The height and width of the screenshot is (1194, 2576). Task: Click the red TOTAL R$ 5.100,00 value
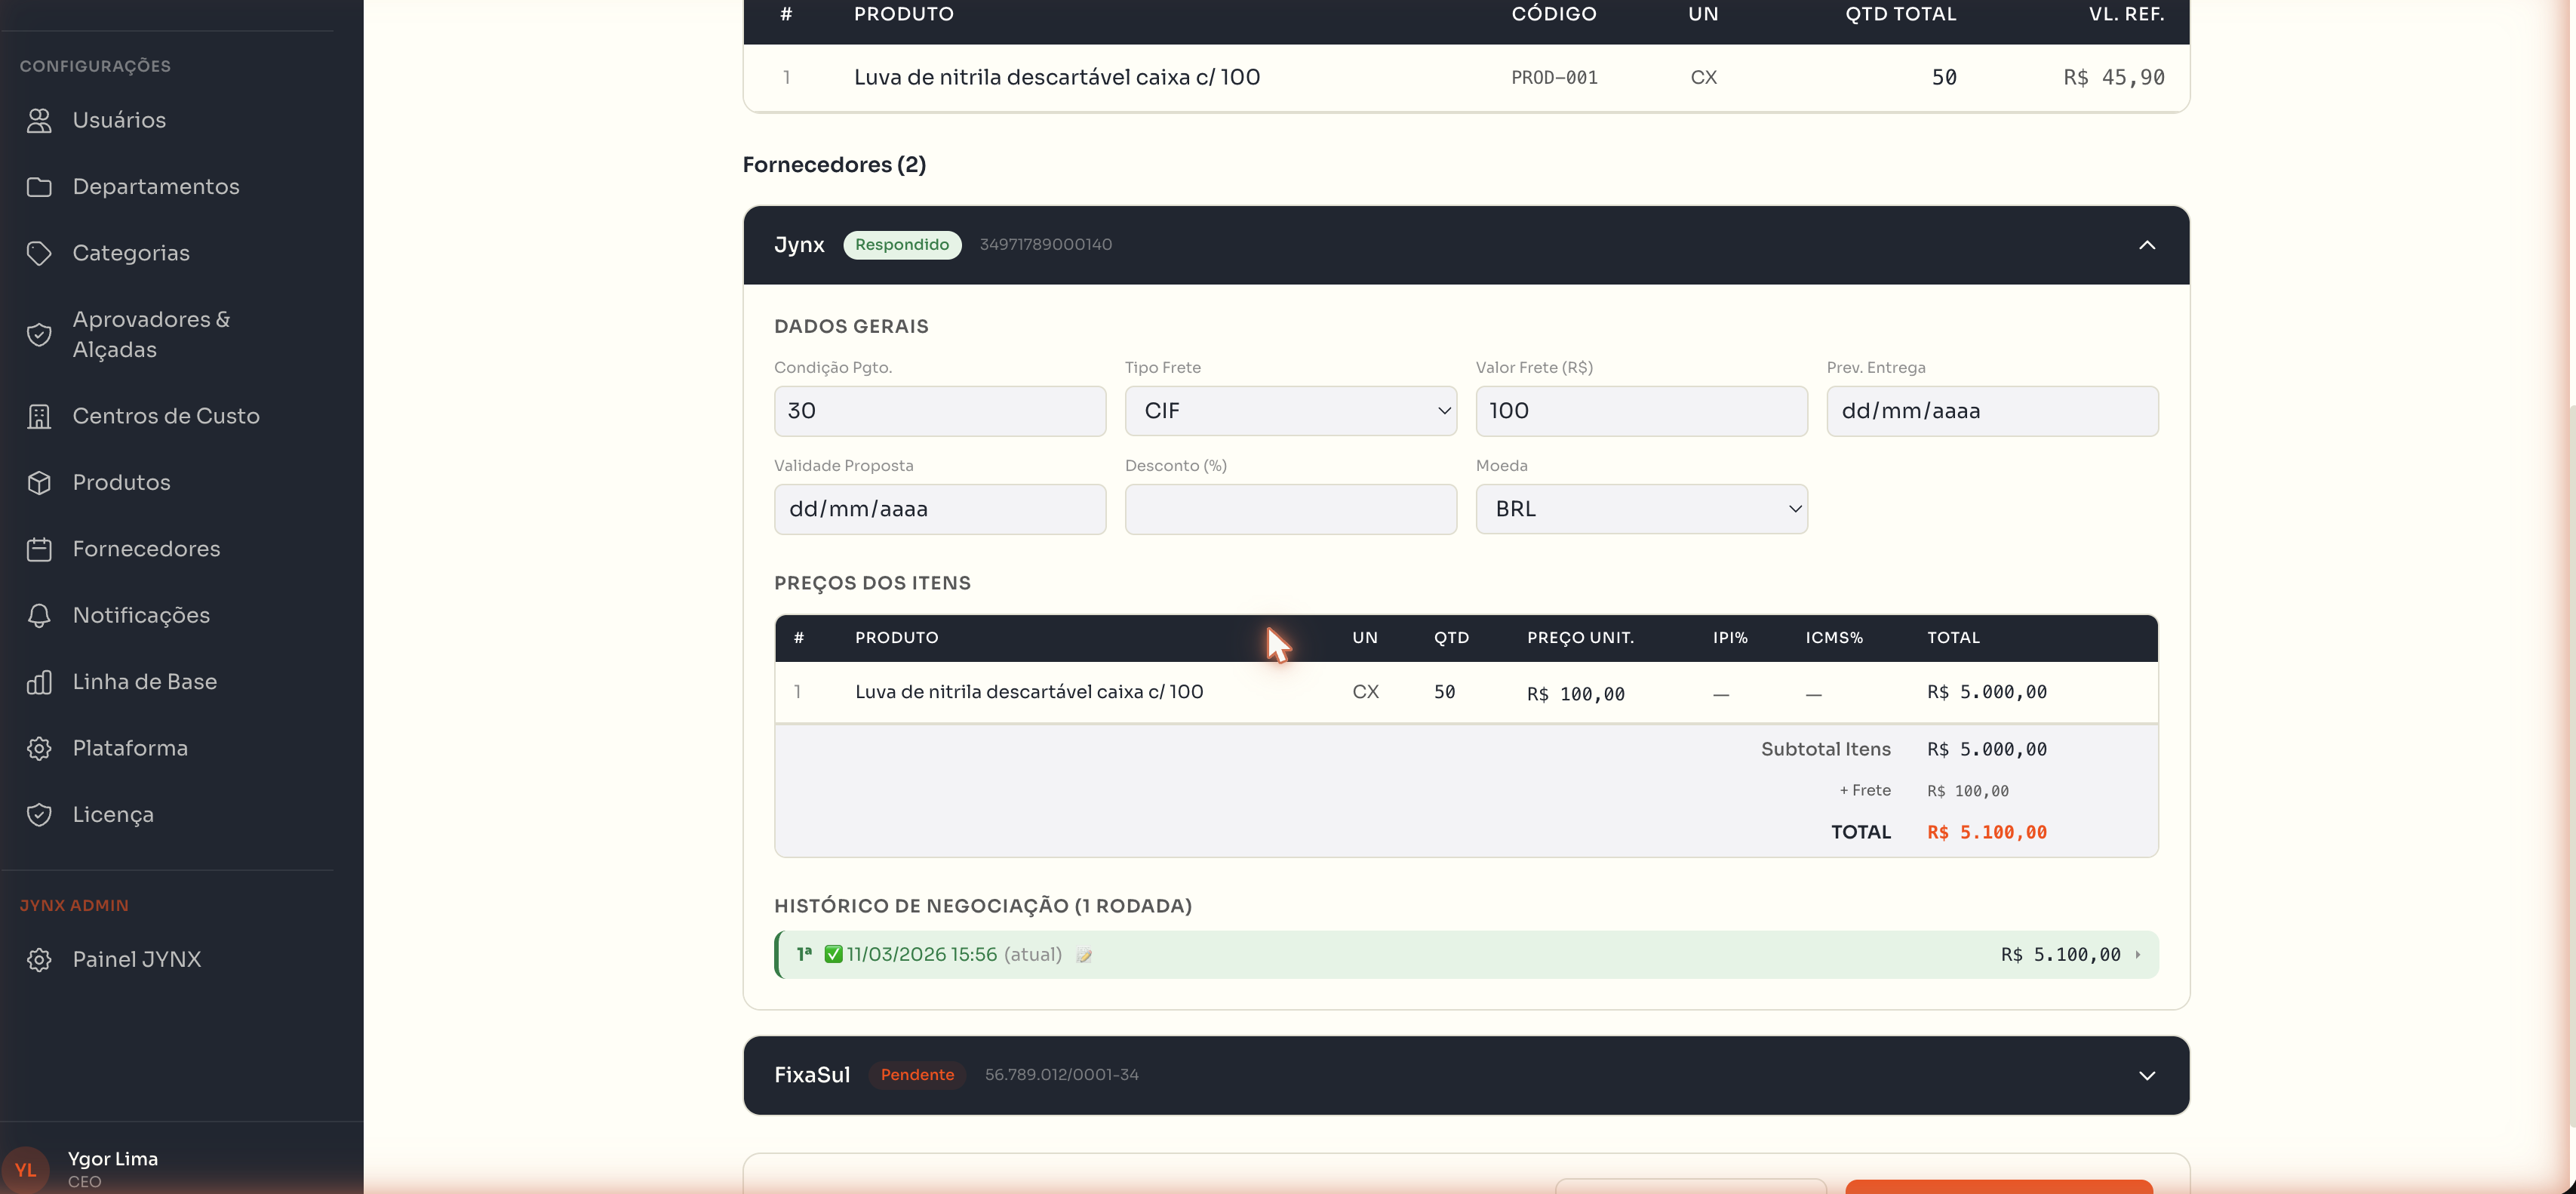(1987, 833)
